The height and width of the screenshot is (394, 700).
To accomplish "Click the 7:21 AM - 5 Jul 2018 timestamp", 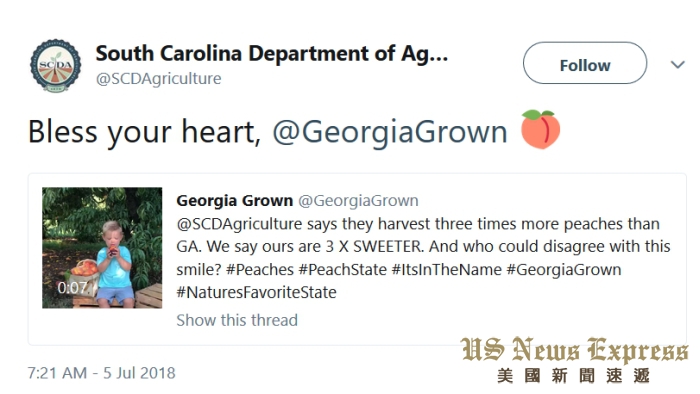I will pyautogui.click(x=102, y=373).
